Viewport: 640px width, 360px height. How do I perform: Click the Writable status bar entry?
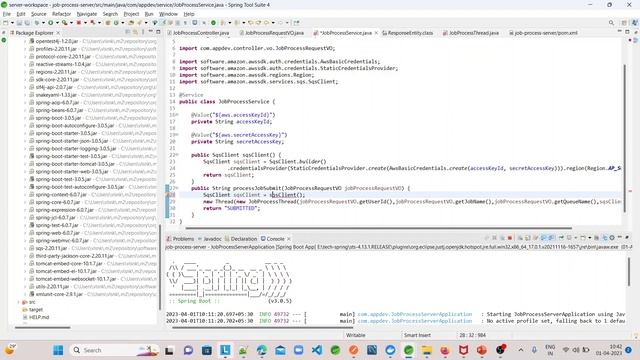pyautogui.click(x=356, y=335)
